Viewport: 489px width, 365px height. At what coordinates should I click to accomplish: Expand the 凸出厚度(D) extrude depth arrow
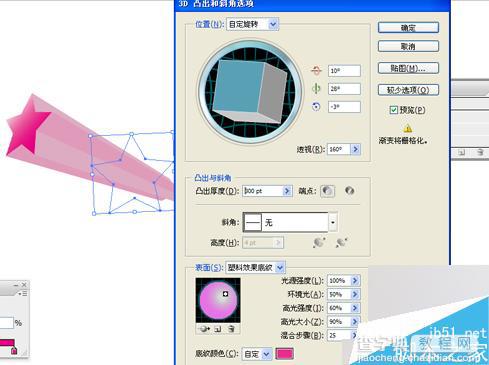click(x=287, y=191)
